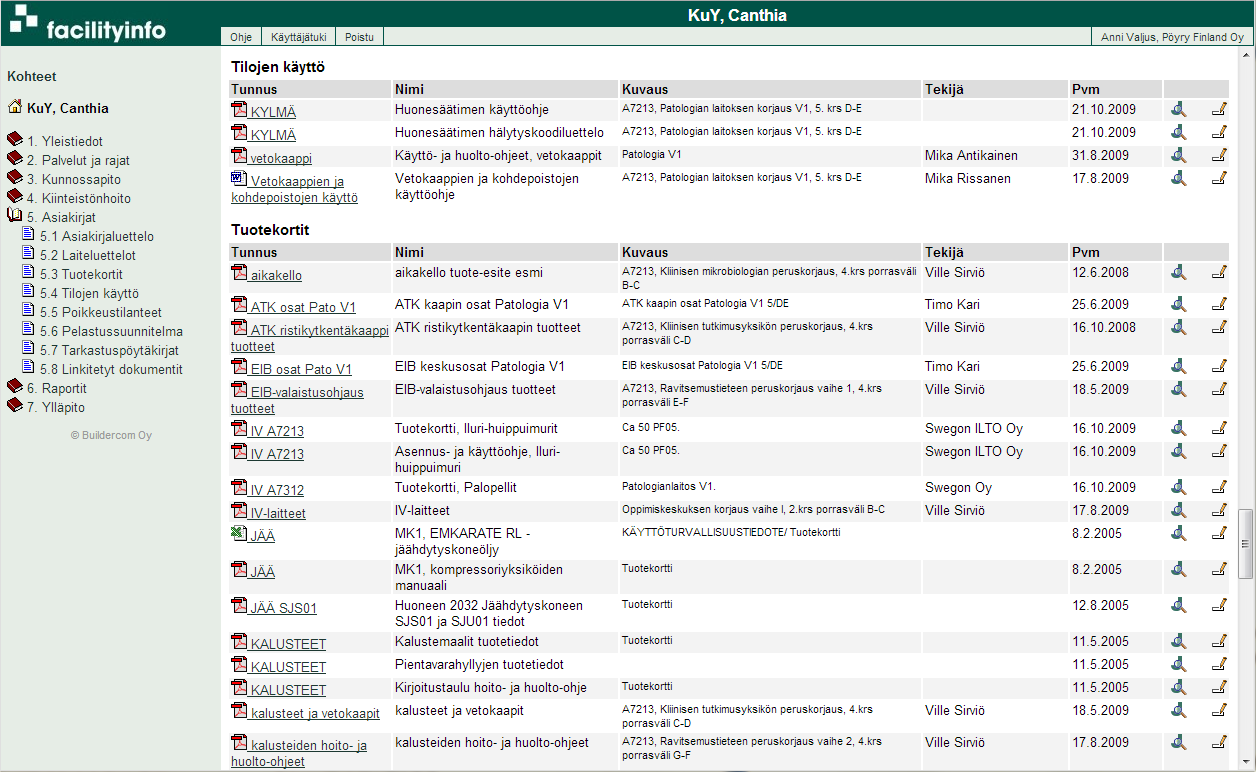Open 5.8 Linkitetyt dokumentit
The width and height of the screenshot is (1256, 772).
coord(111,369)
